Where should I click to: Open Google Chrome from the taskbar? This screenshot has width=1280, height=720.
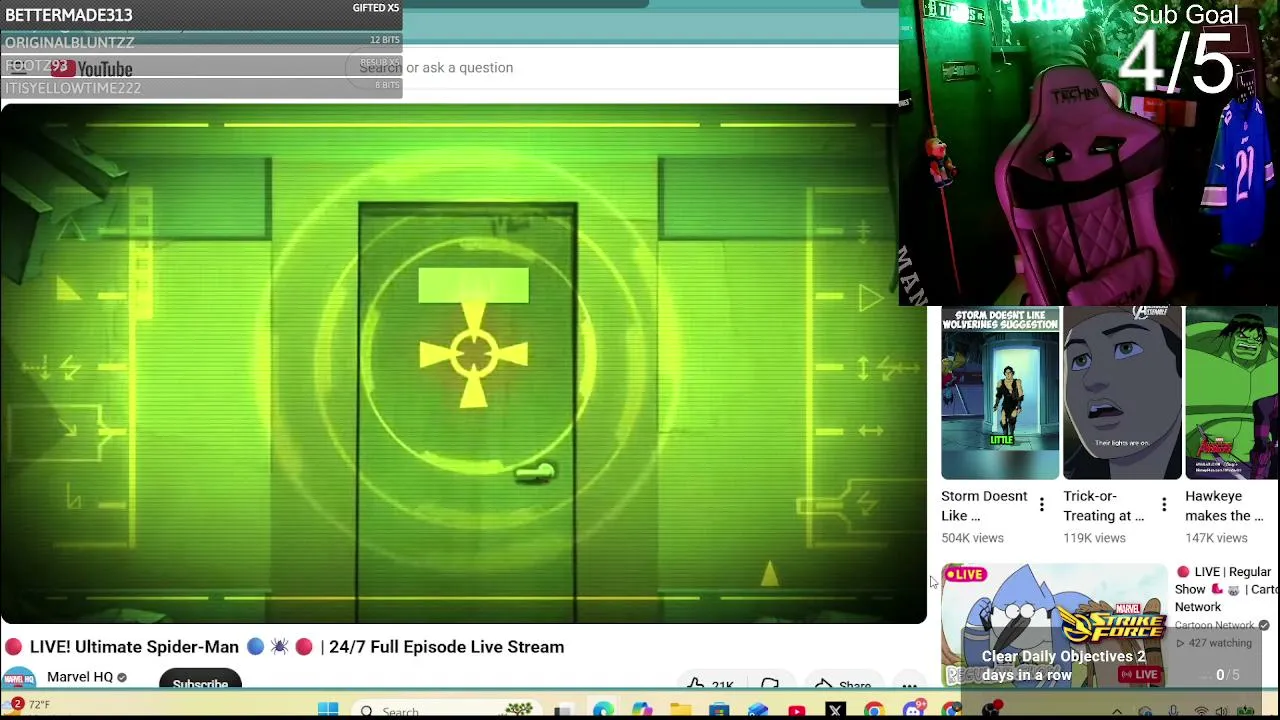(874, 710)
